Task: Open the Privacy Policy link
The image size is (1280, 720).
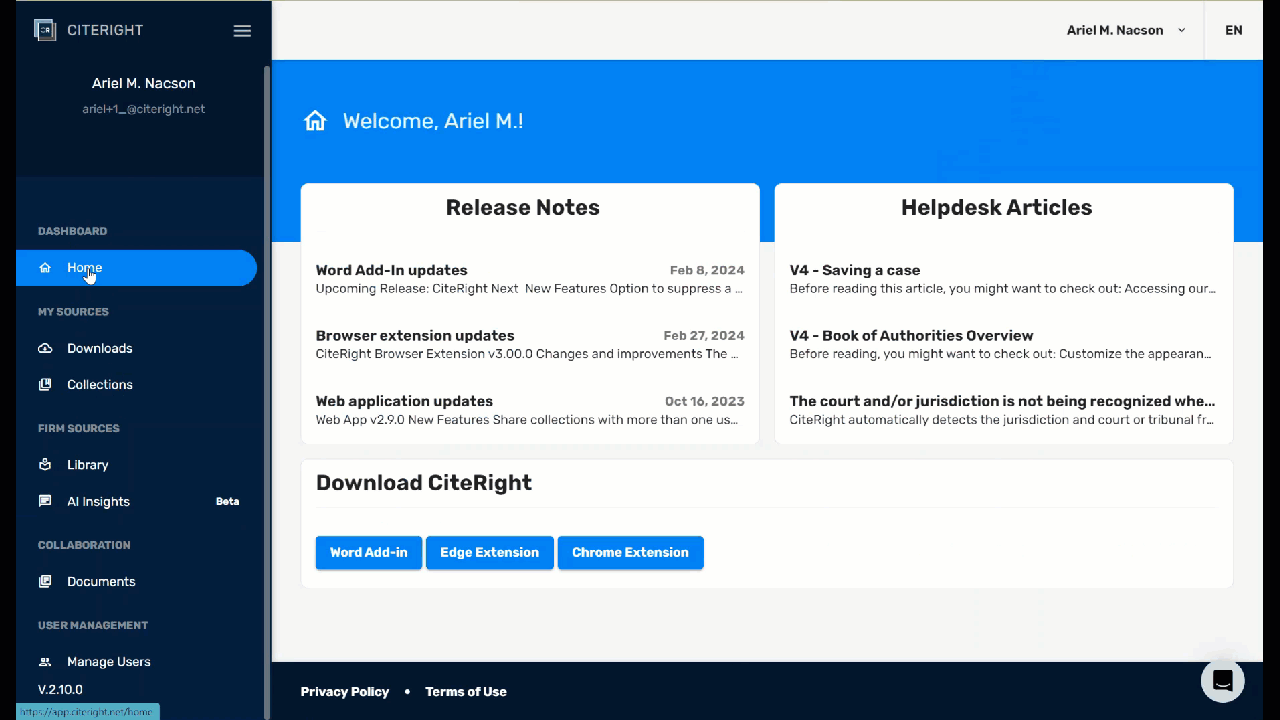Action: point(345,691)
